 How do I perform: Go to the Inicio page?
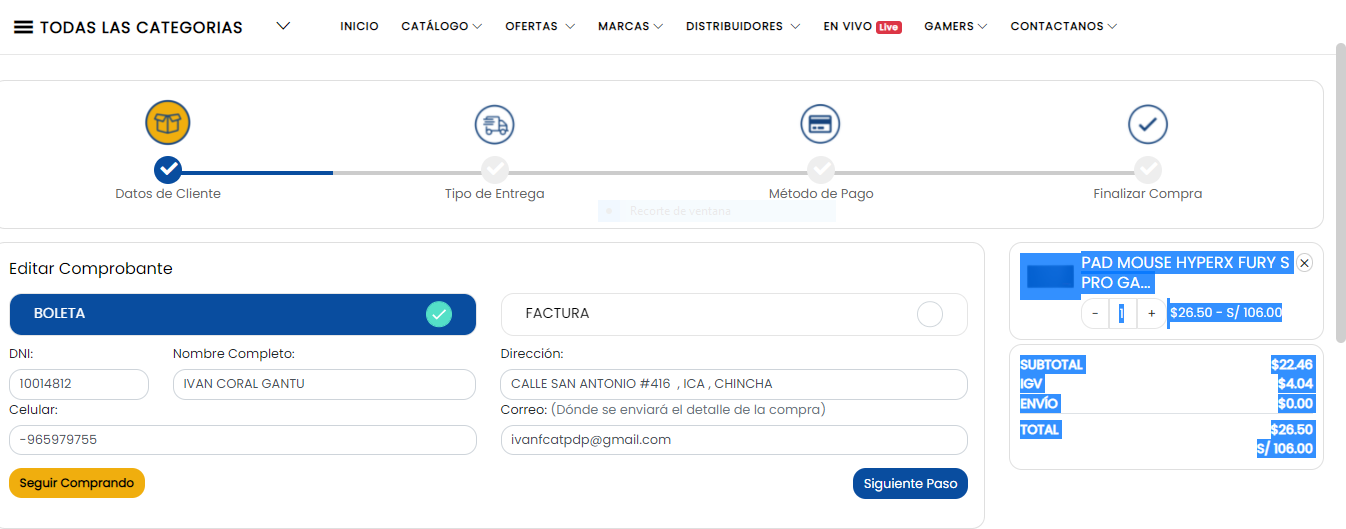tap(359, 27)
